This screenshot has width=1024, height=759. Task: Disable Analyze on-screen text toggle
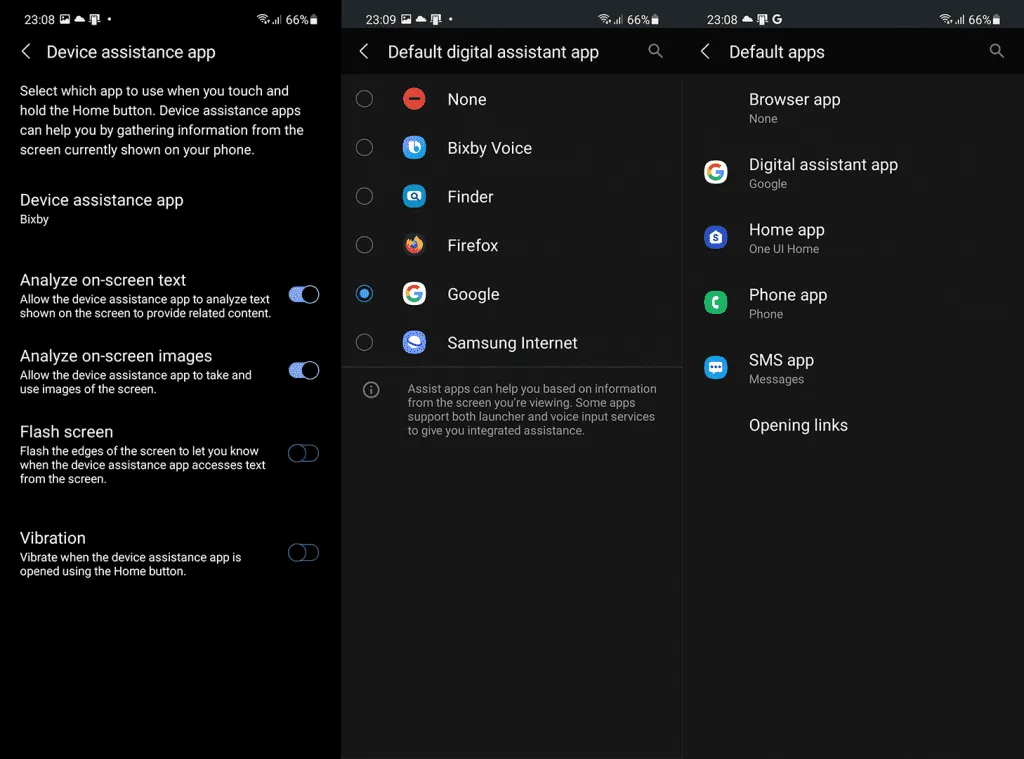[x=304, y=295]
